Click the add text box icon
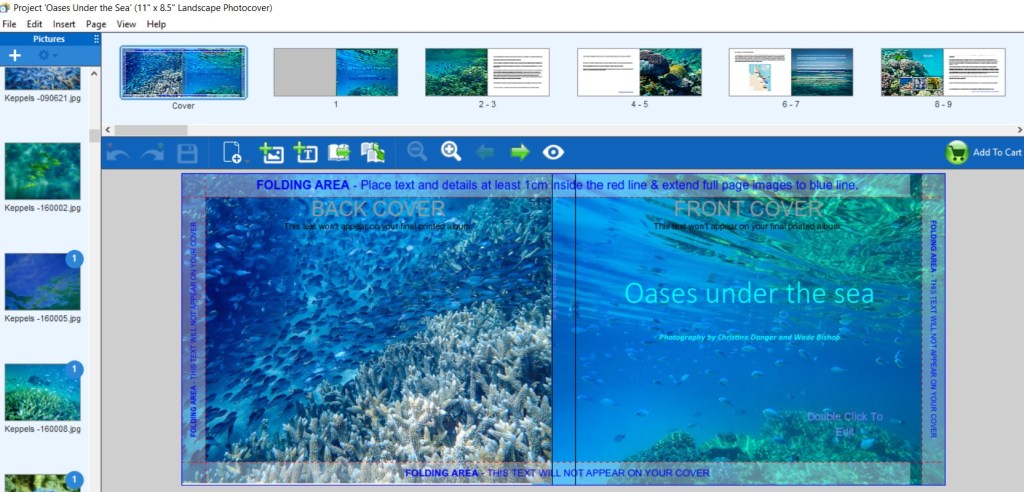 (x=305, y=152)
